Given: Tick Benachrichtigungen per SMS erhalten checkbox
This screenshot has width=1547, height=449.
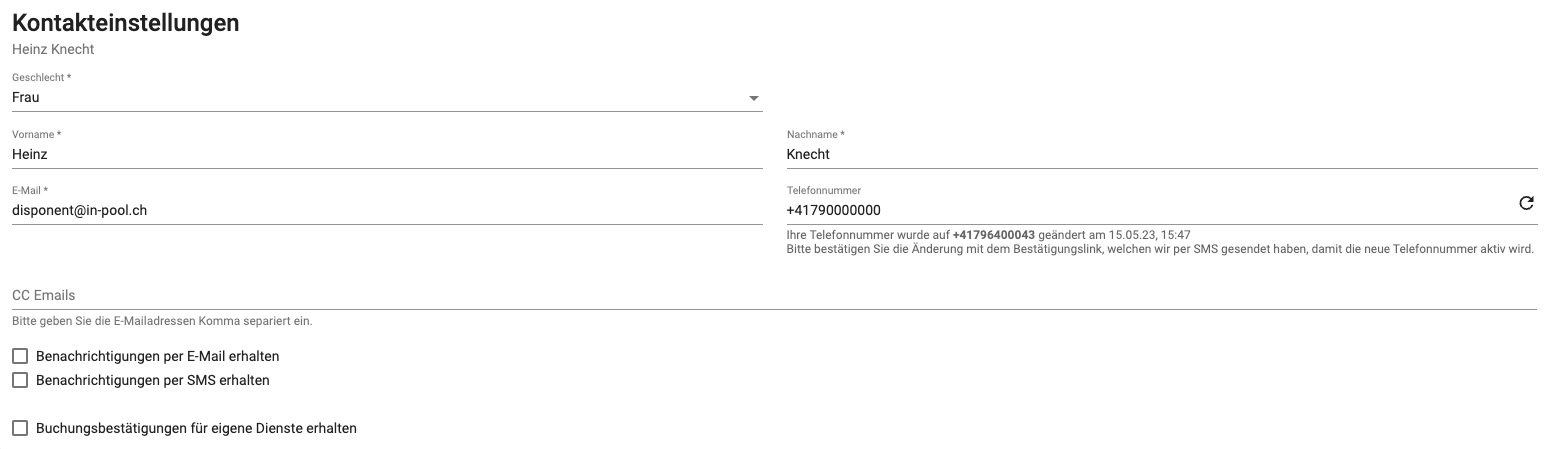Looking at the screenshot, I should pyautogui.click(x=20, y=380).
